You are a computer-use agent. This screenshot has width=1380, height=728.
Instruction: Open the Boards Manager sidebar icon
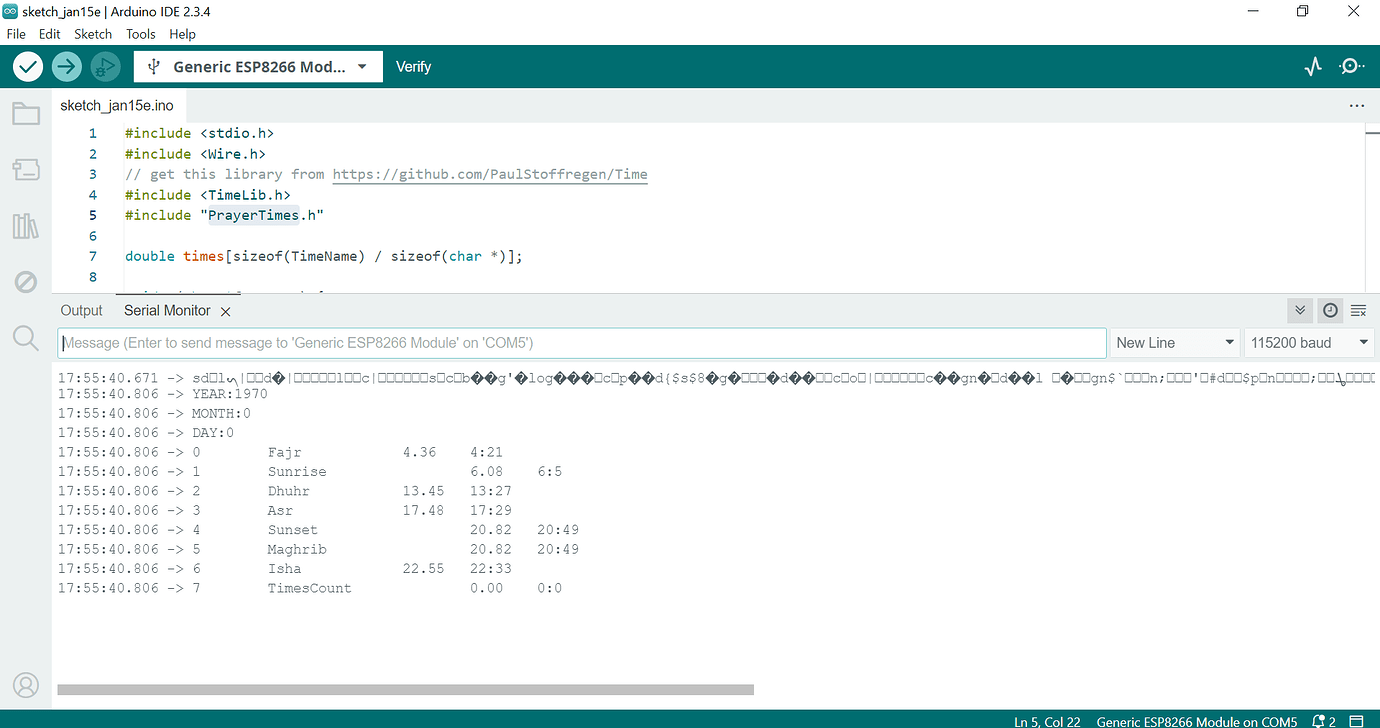tap(26, 170)
